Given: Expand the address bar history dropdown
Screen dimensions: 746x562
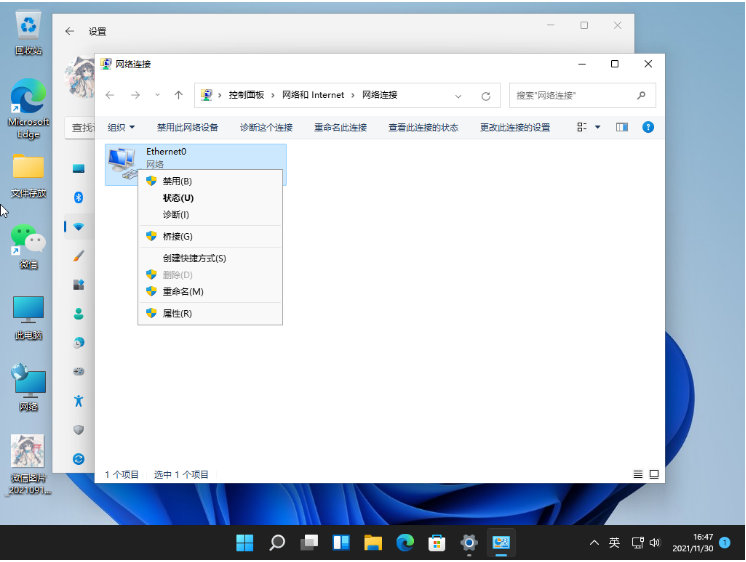Looking at the screenshot, I should pos(458,96).
